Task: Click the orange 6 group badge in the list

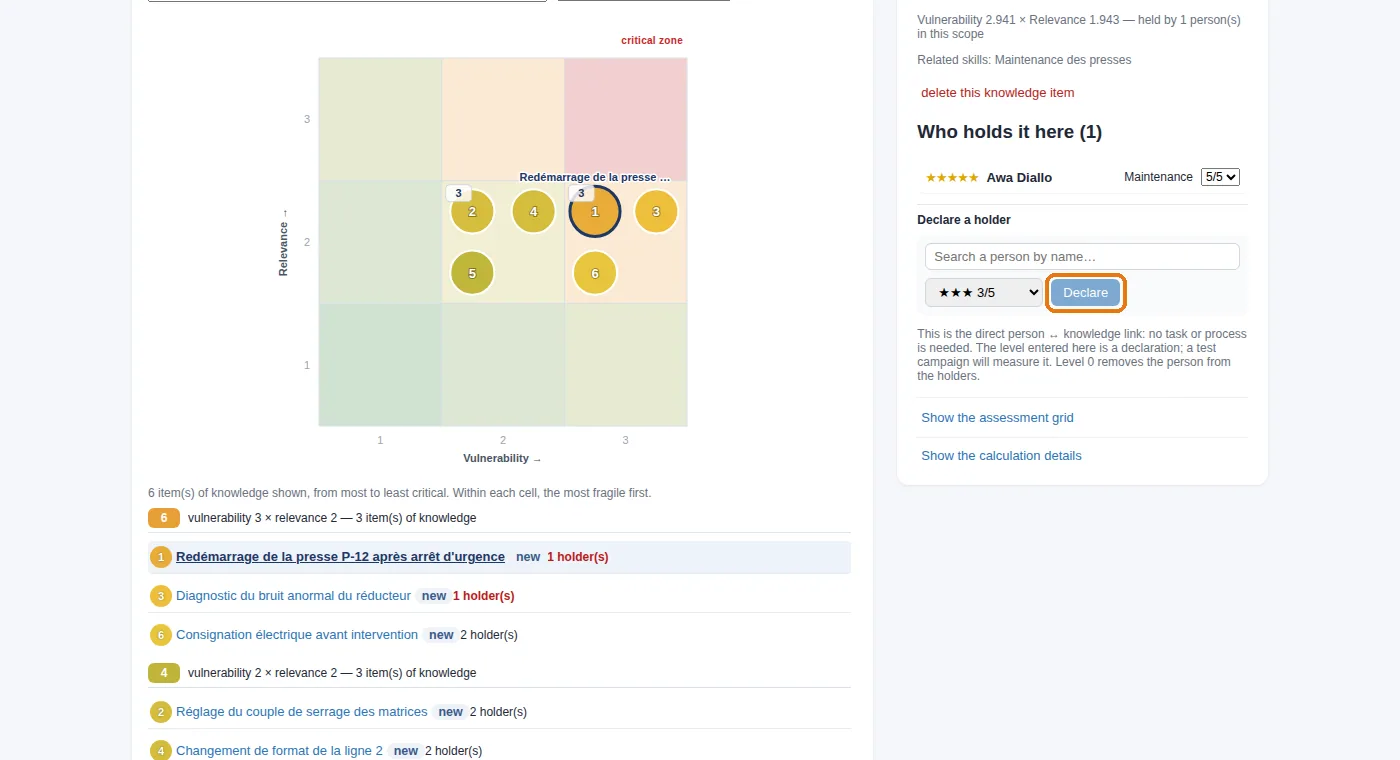Action: 164,518
